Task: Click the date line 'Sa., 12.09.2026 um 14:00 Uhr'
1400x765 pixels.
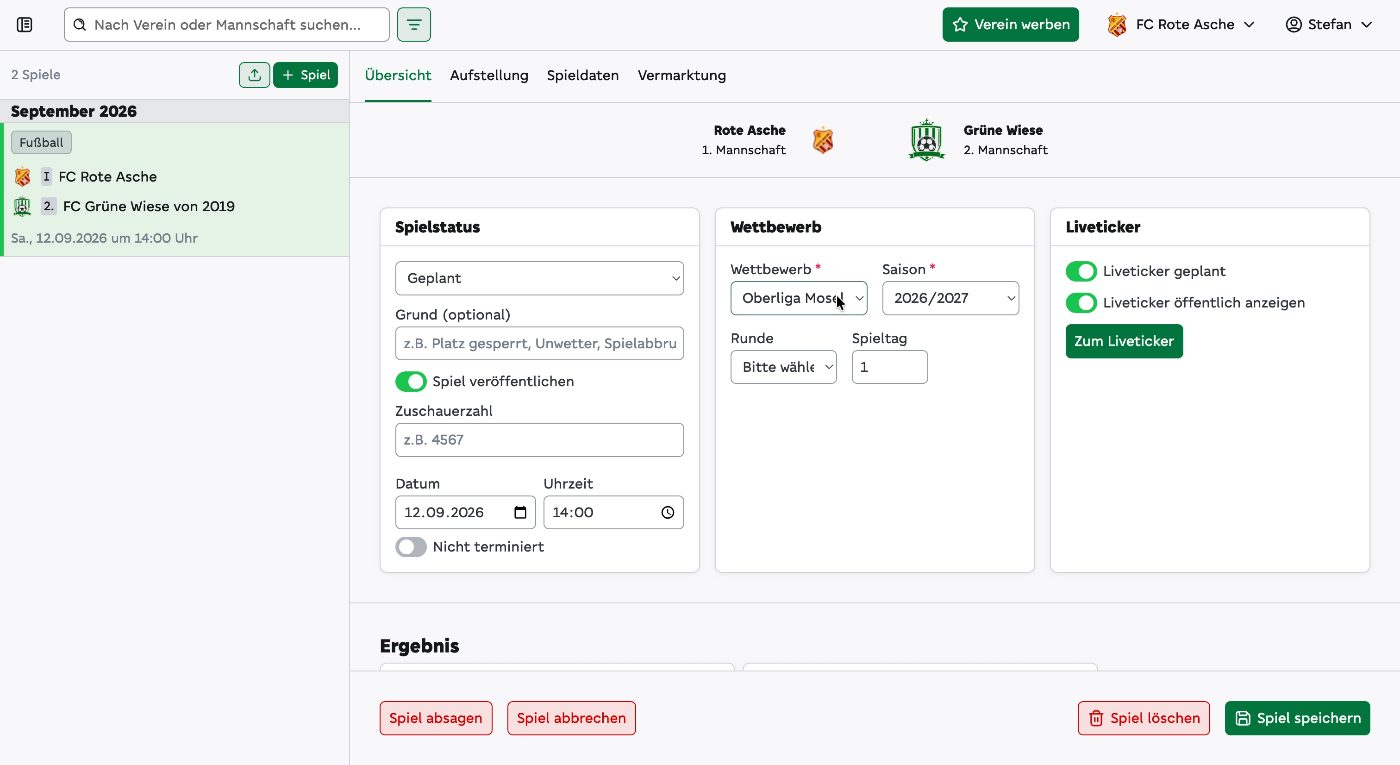Action: point(104,239)
